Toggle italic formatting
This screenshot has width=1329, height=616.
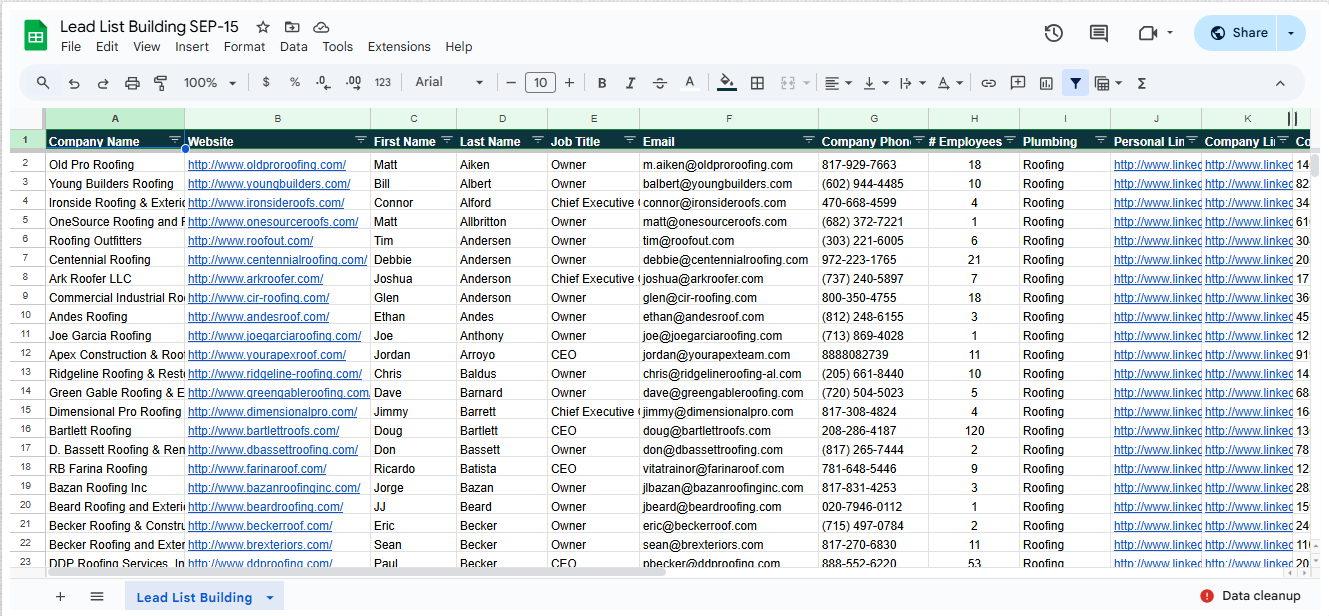click(630, 83)
